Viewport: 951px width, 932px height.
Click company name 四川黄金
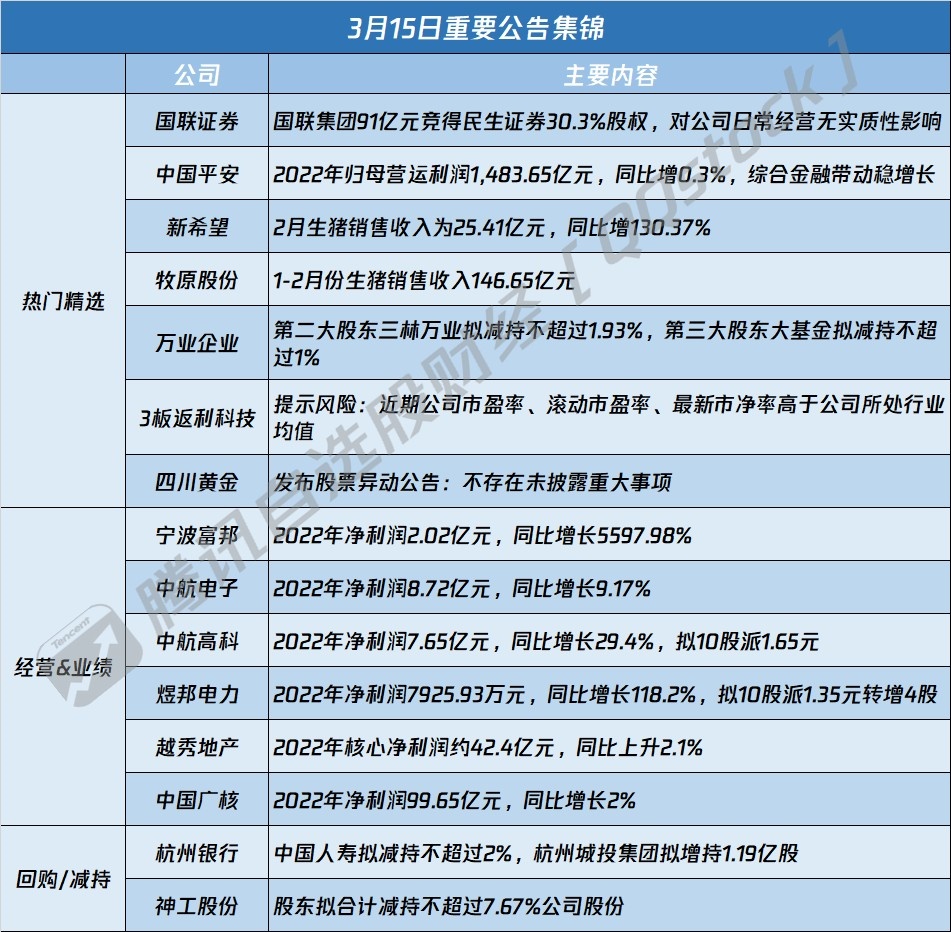pyautogui.click(x=197, y=482)
